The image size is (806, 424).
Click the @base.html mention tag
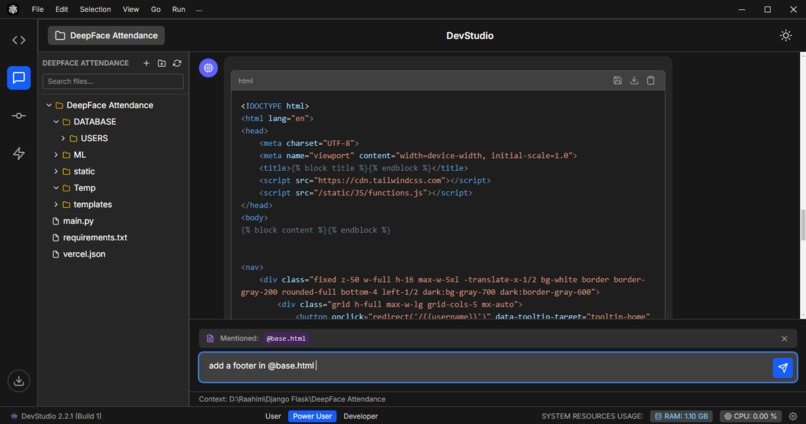coord(286,339)
